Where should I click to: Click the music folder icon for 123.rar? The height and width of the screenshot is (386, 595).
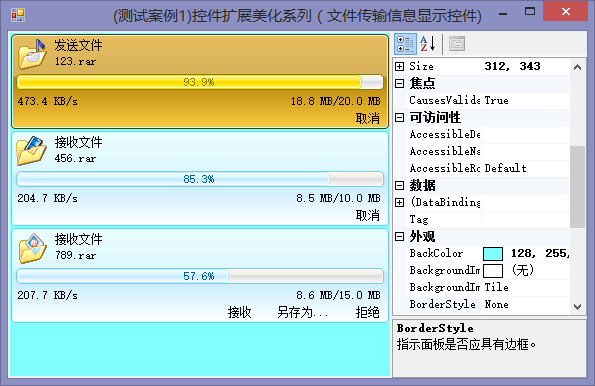click(x=33, y=54)
